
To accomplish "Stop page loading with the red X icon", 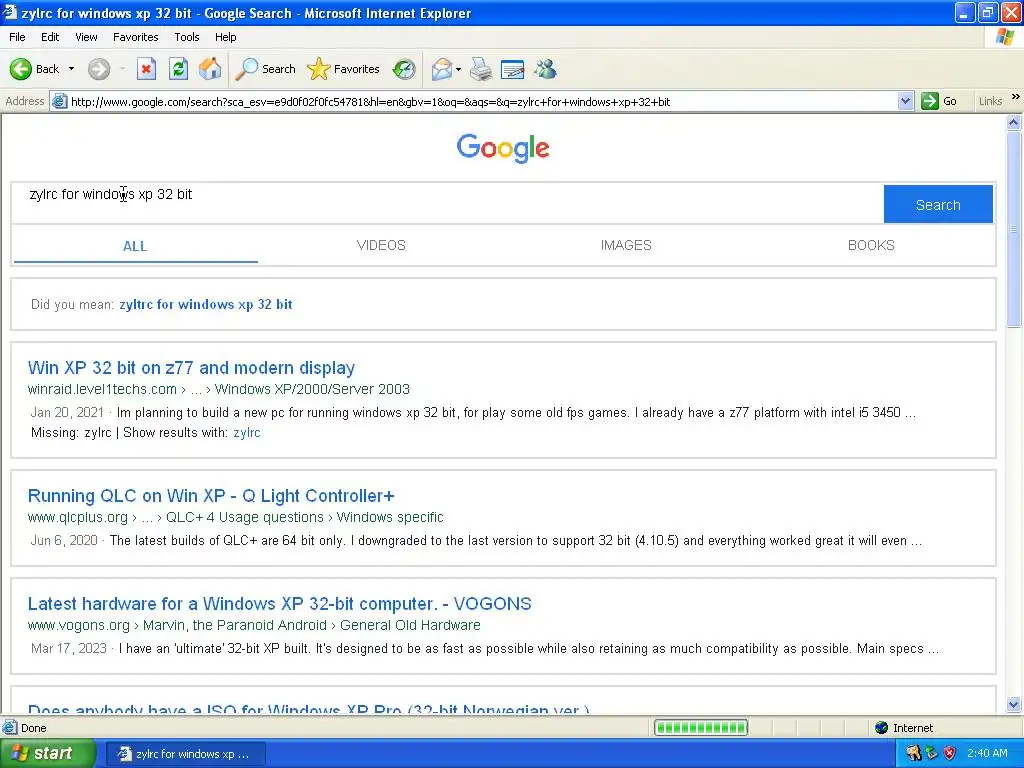I will click(146, 69).
